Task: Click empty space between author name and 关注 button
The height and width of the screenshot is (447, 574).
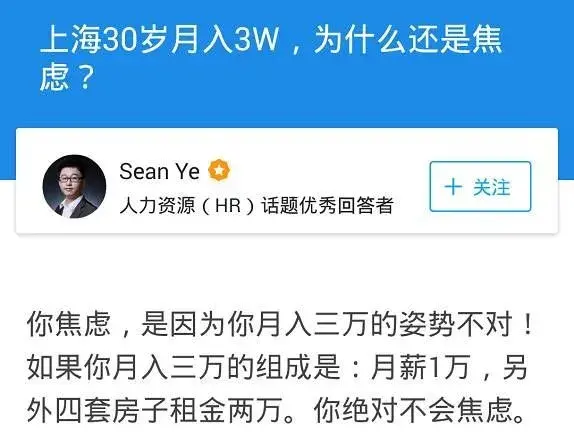Action: [329, 171]
